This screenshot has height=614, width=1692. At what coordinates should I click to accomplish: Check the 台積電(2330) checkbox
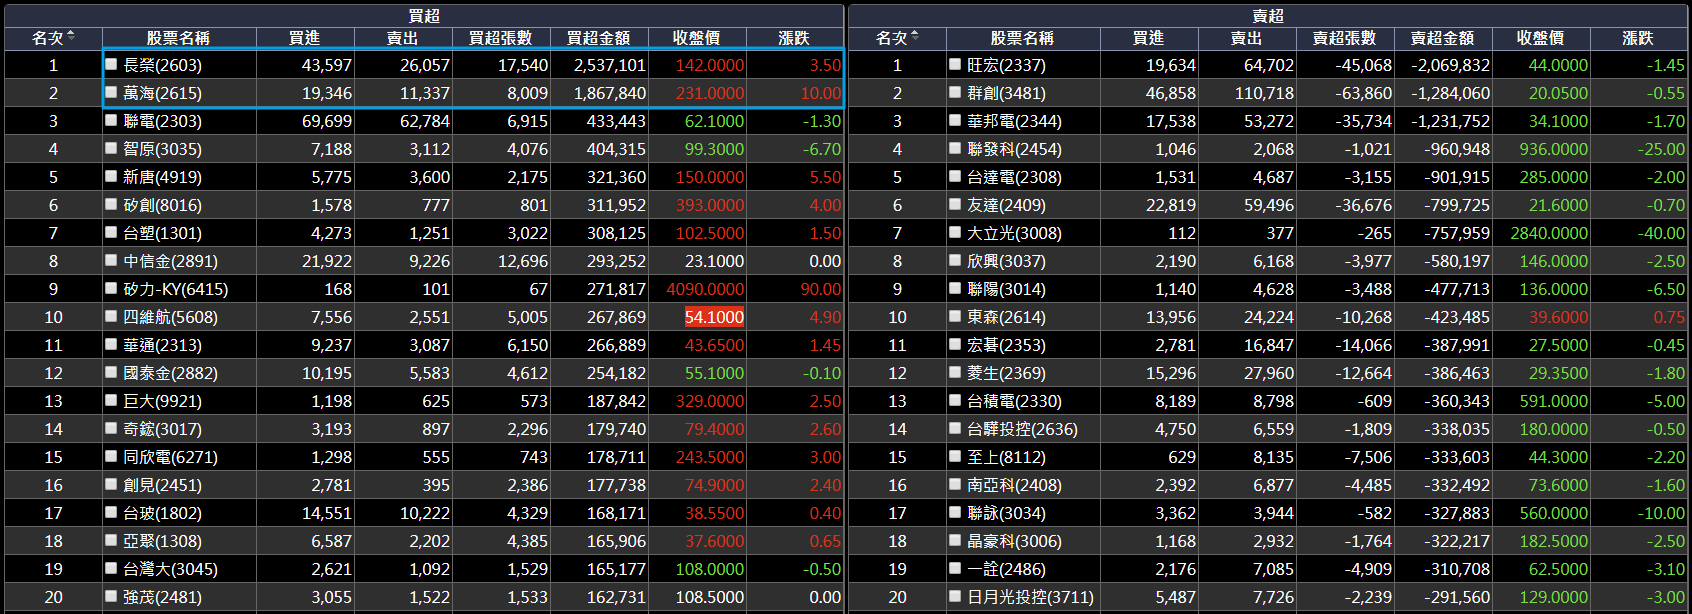click(955, 400)
